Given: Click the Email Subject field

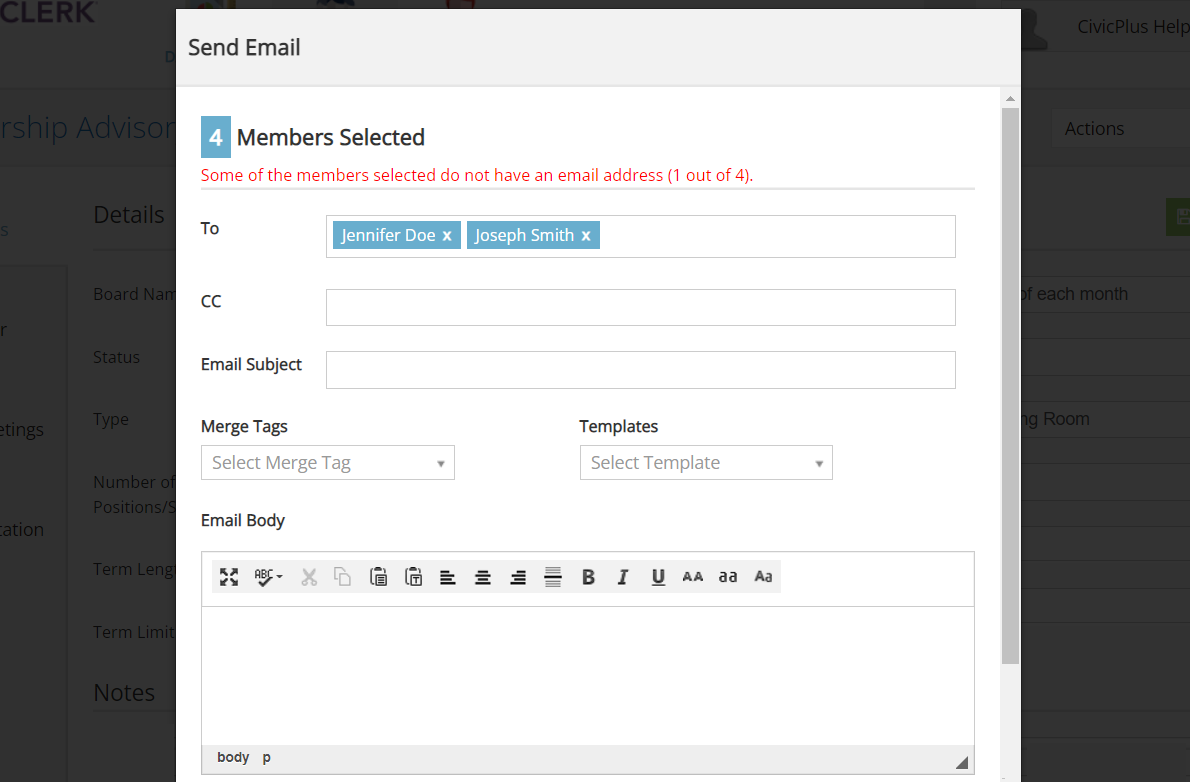Looking at the screenshot, I should click(641, 370).
